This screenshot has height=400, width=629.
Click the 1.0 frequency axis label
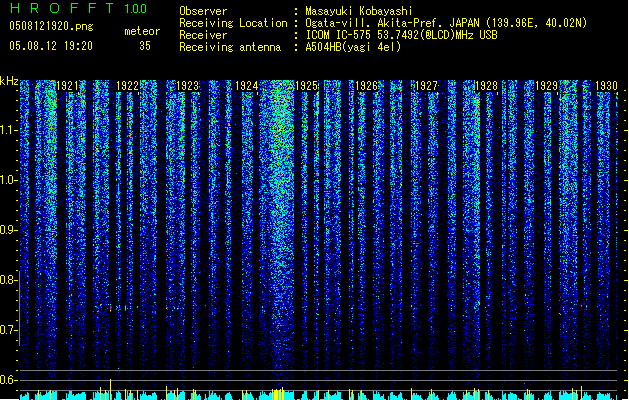point(9,180)
